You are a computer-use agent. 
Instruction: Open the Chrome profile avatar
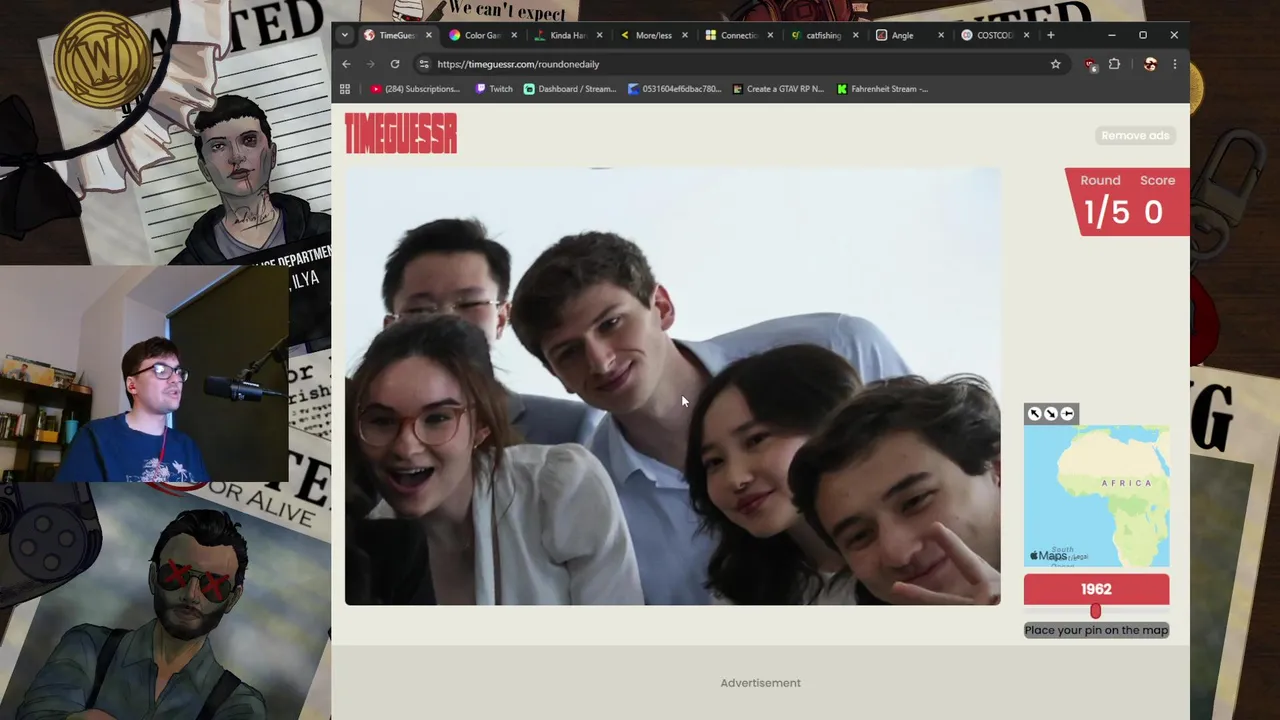coord(1150,64)
